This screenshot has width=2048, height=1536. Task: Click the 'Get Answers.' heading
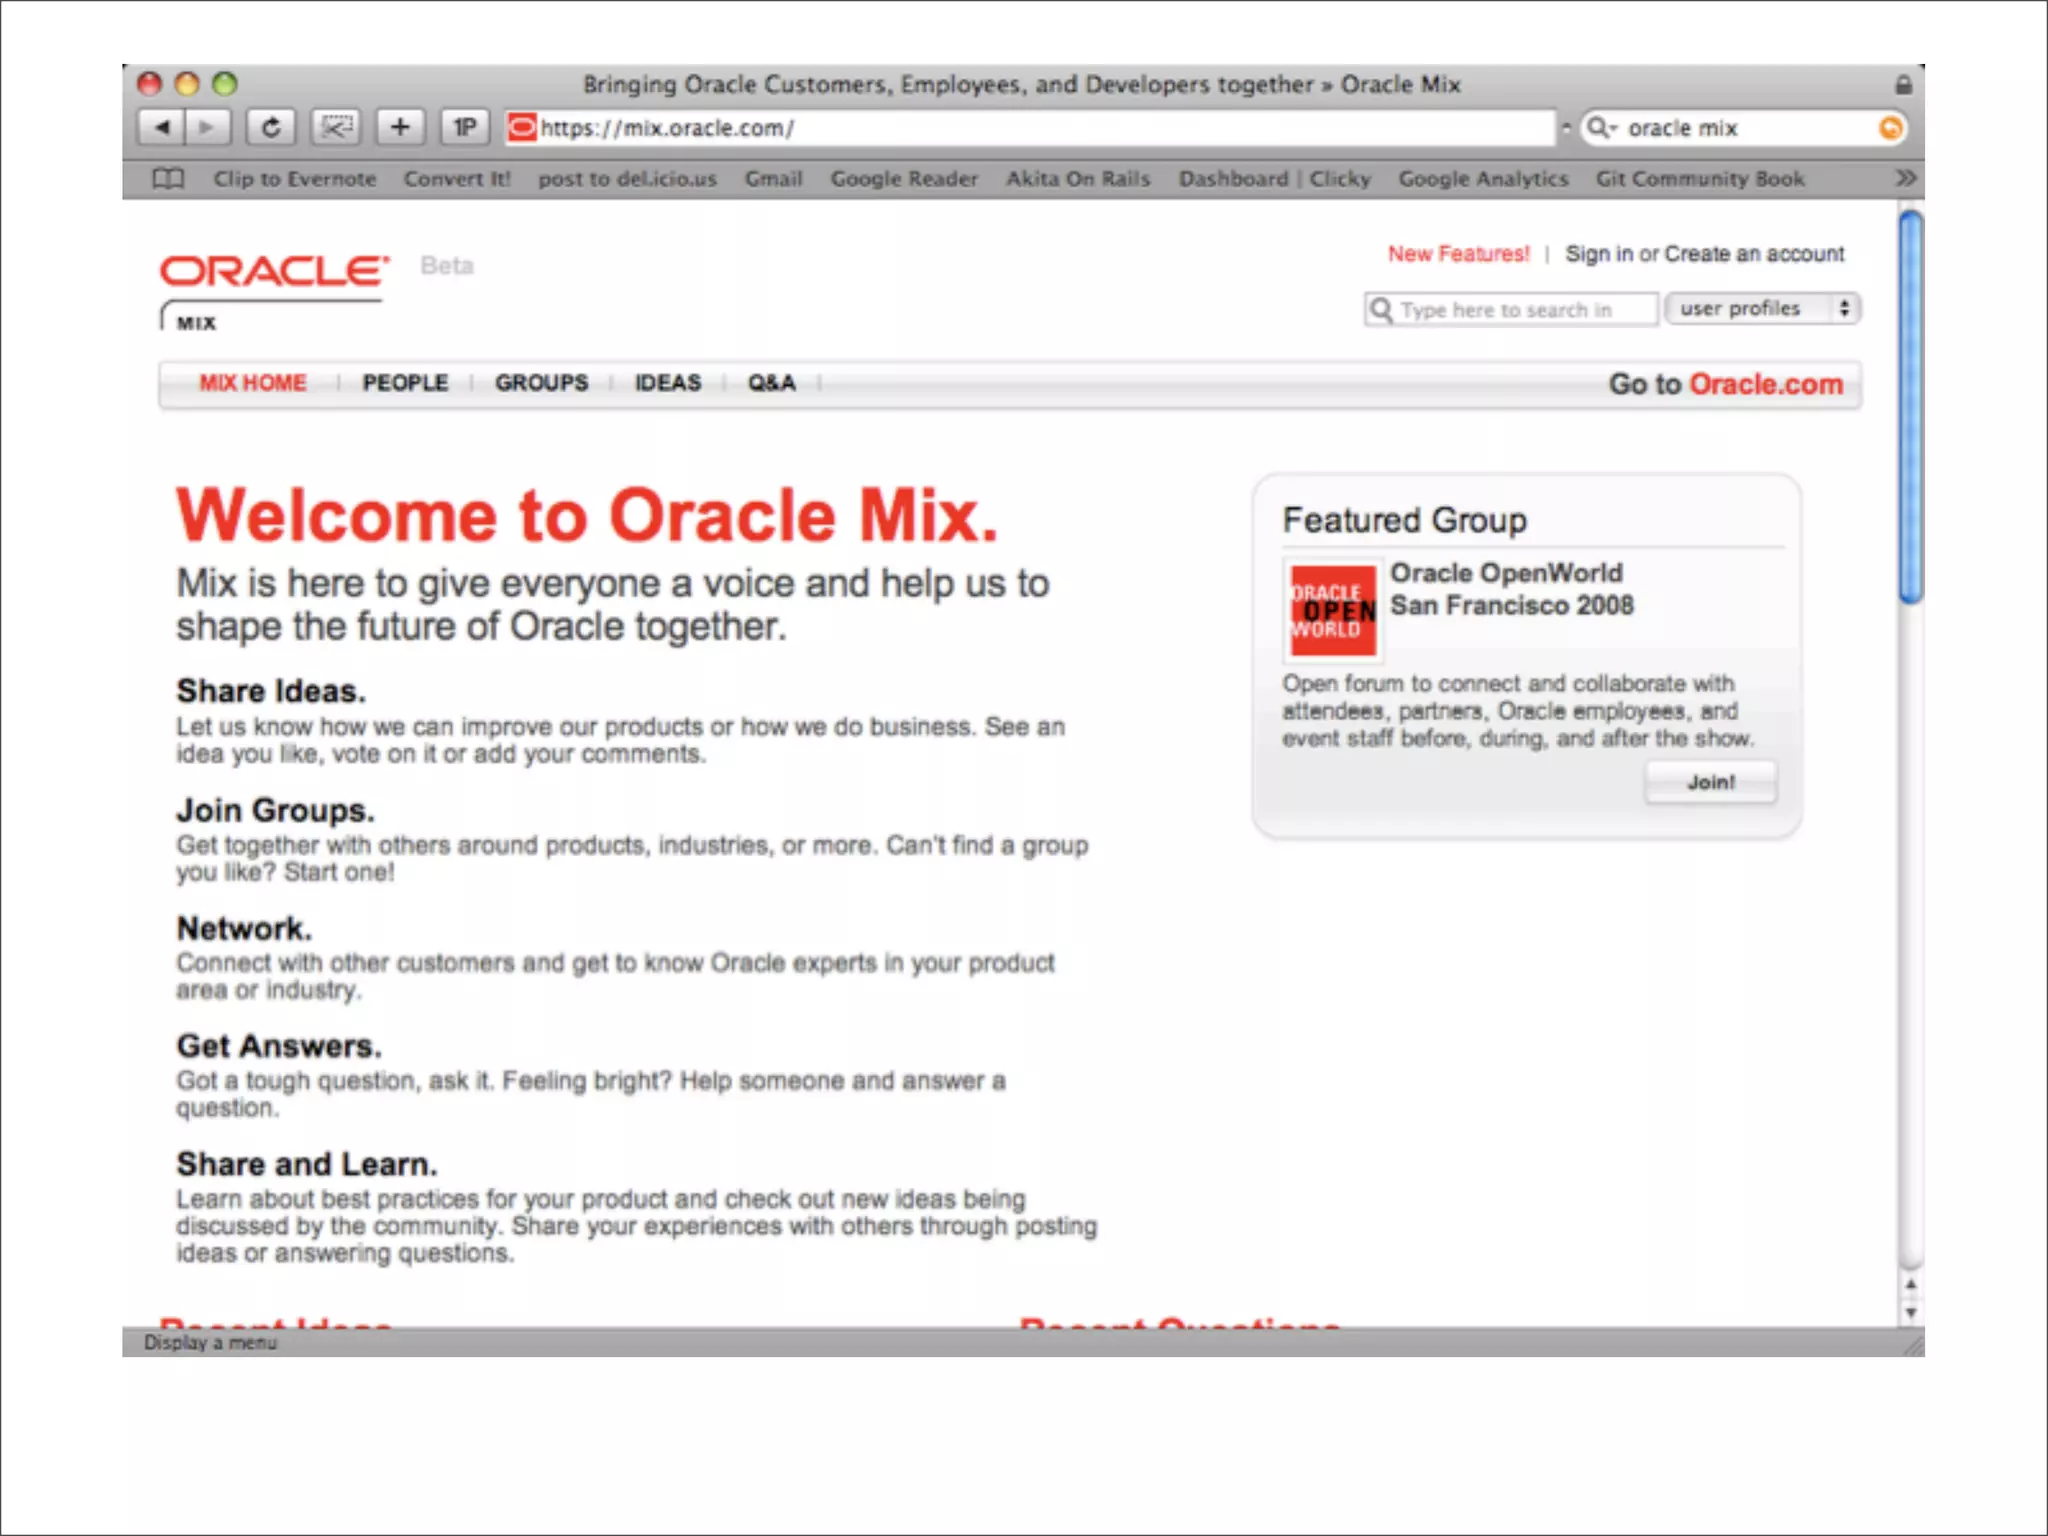[279, 1046]
